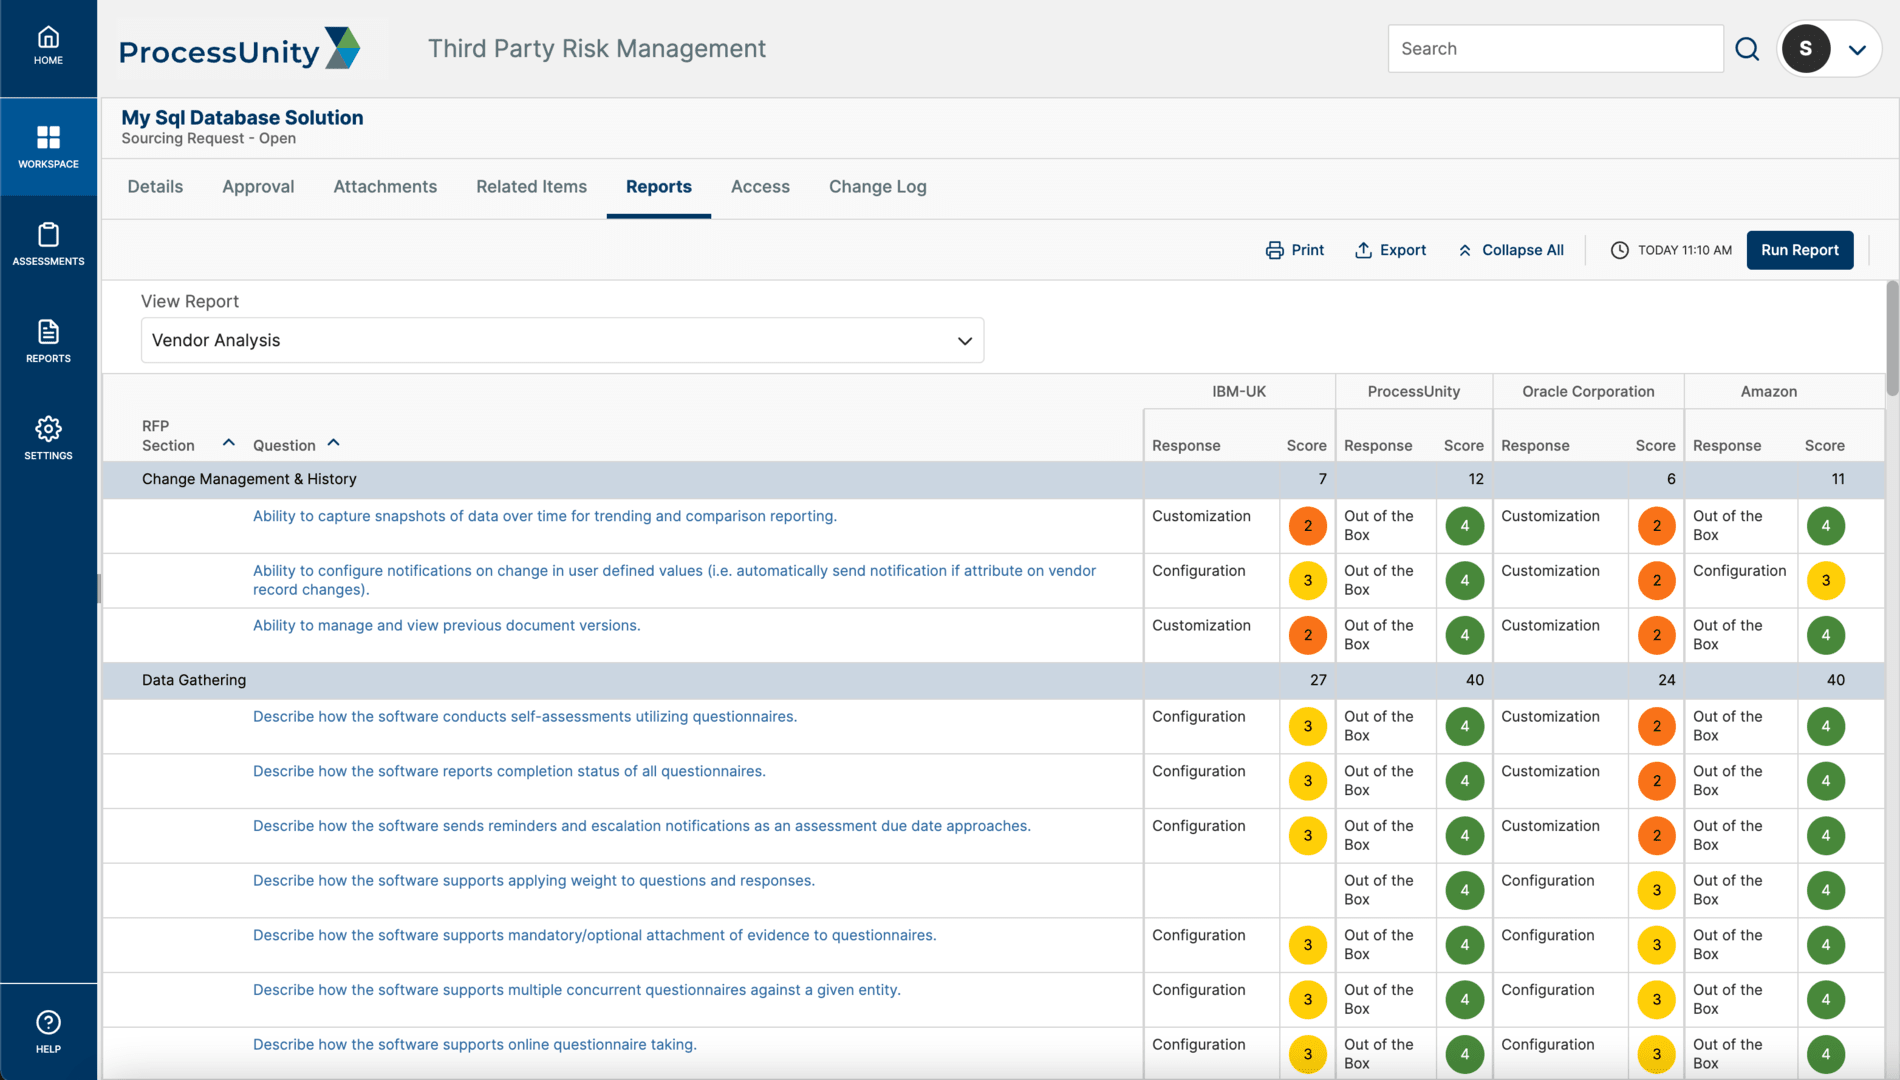
Task: Click Amazon score 3 for change notifications
Action: (1825, 580)
